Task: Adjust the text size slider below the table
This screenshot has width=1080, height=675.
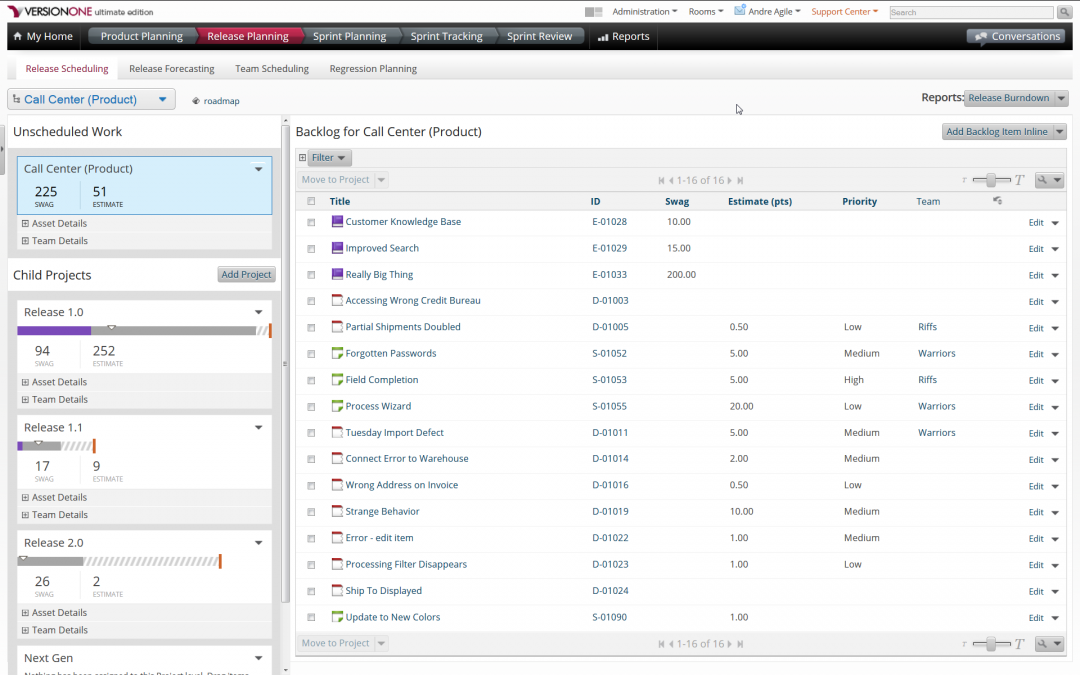Action: pos(992,644)
